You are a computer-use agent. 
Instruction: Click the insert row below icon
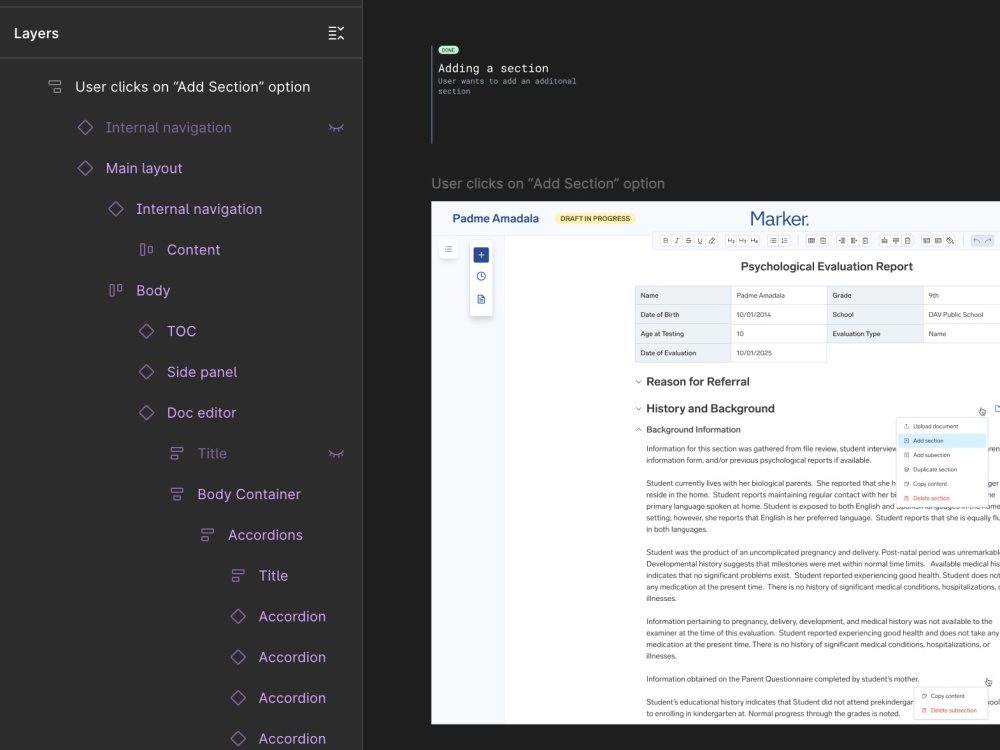click(896, 240)
